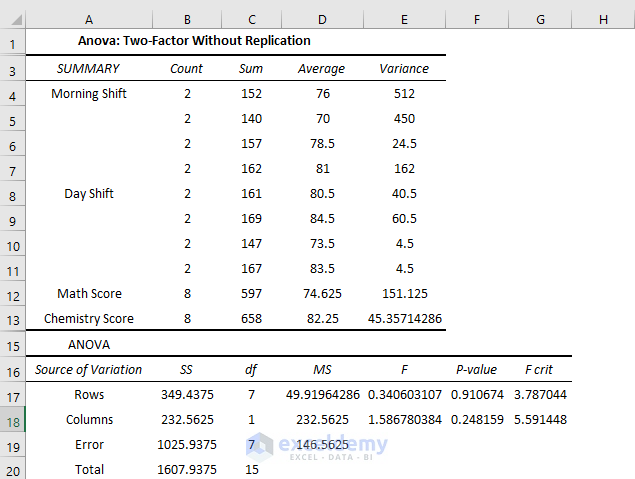Select column G header
635x479 pixels.
(540, 19)
